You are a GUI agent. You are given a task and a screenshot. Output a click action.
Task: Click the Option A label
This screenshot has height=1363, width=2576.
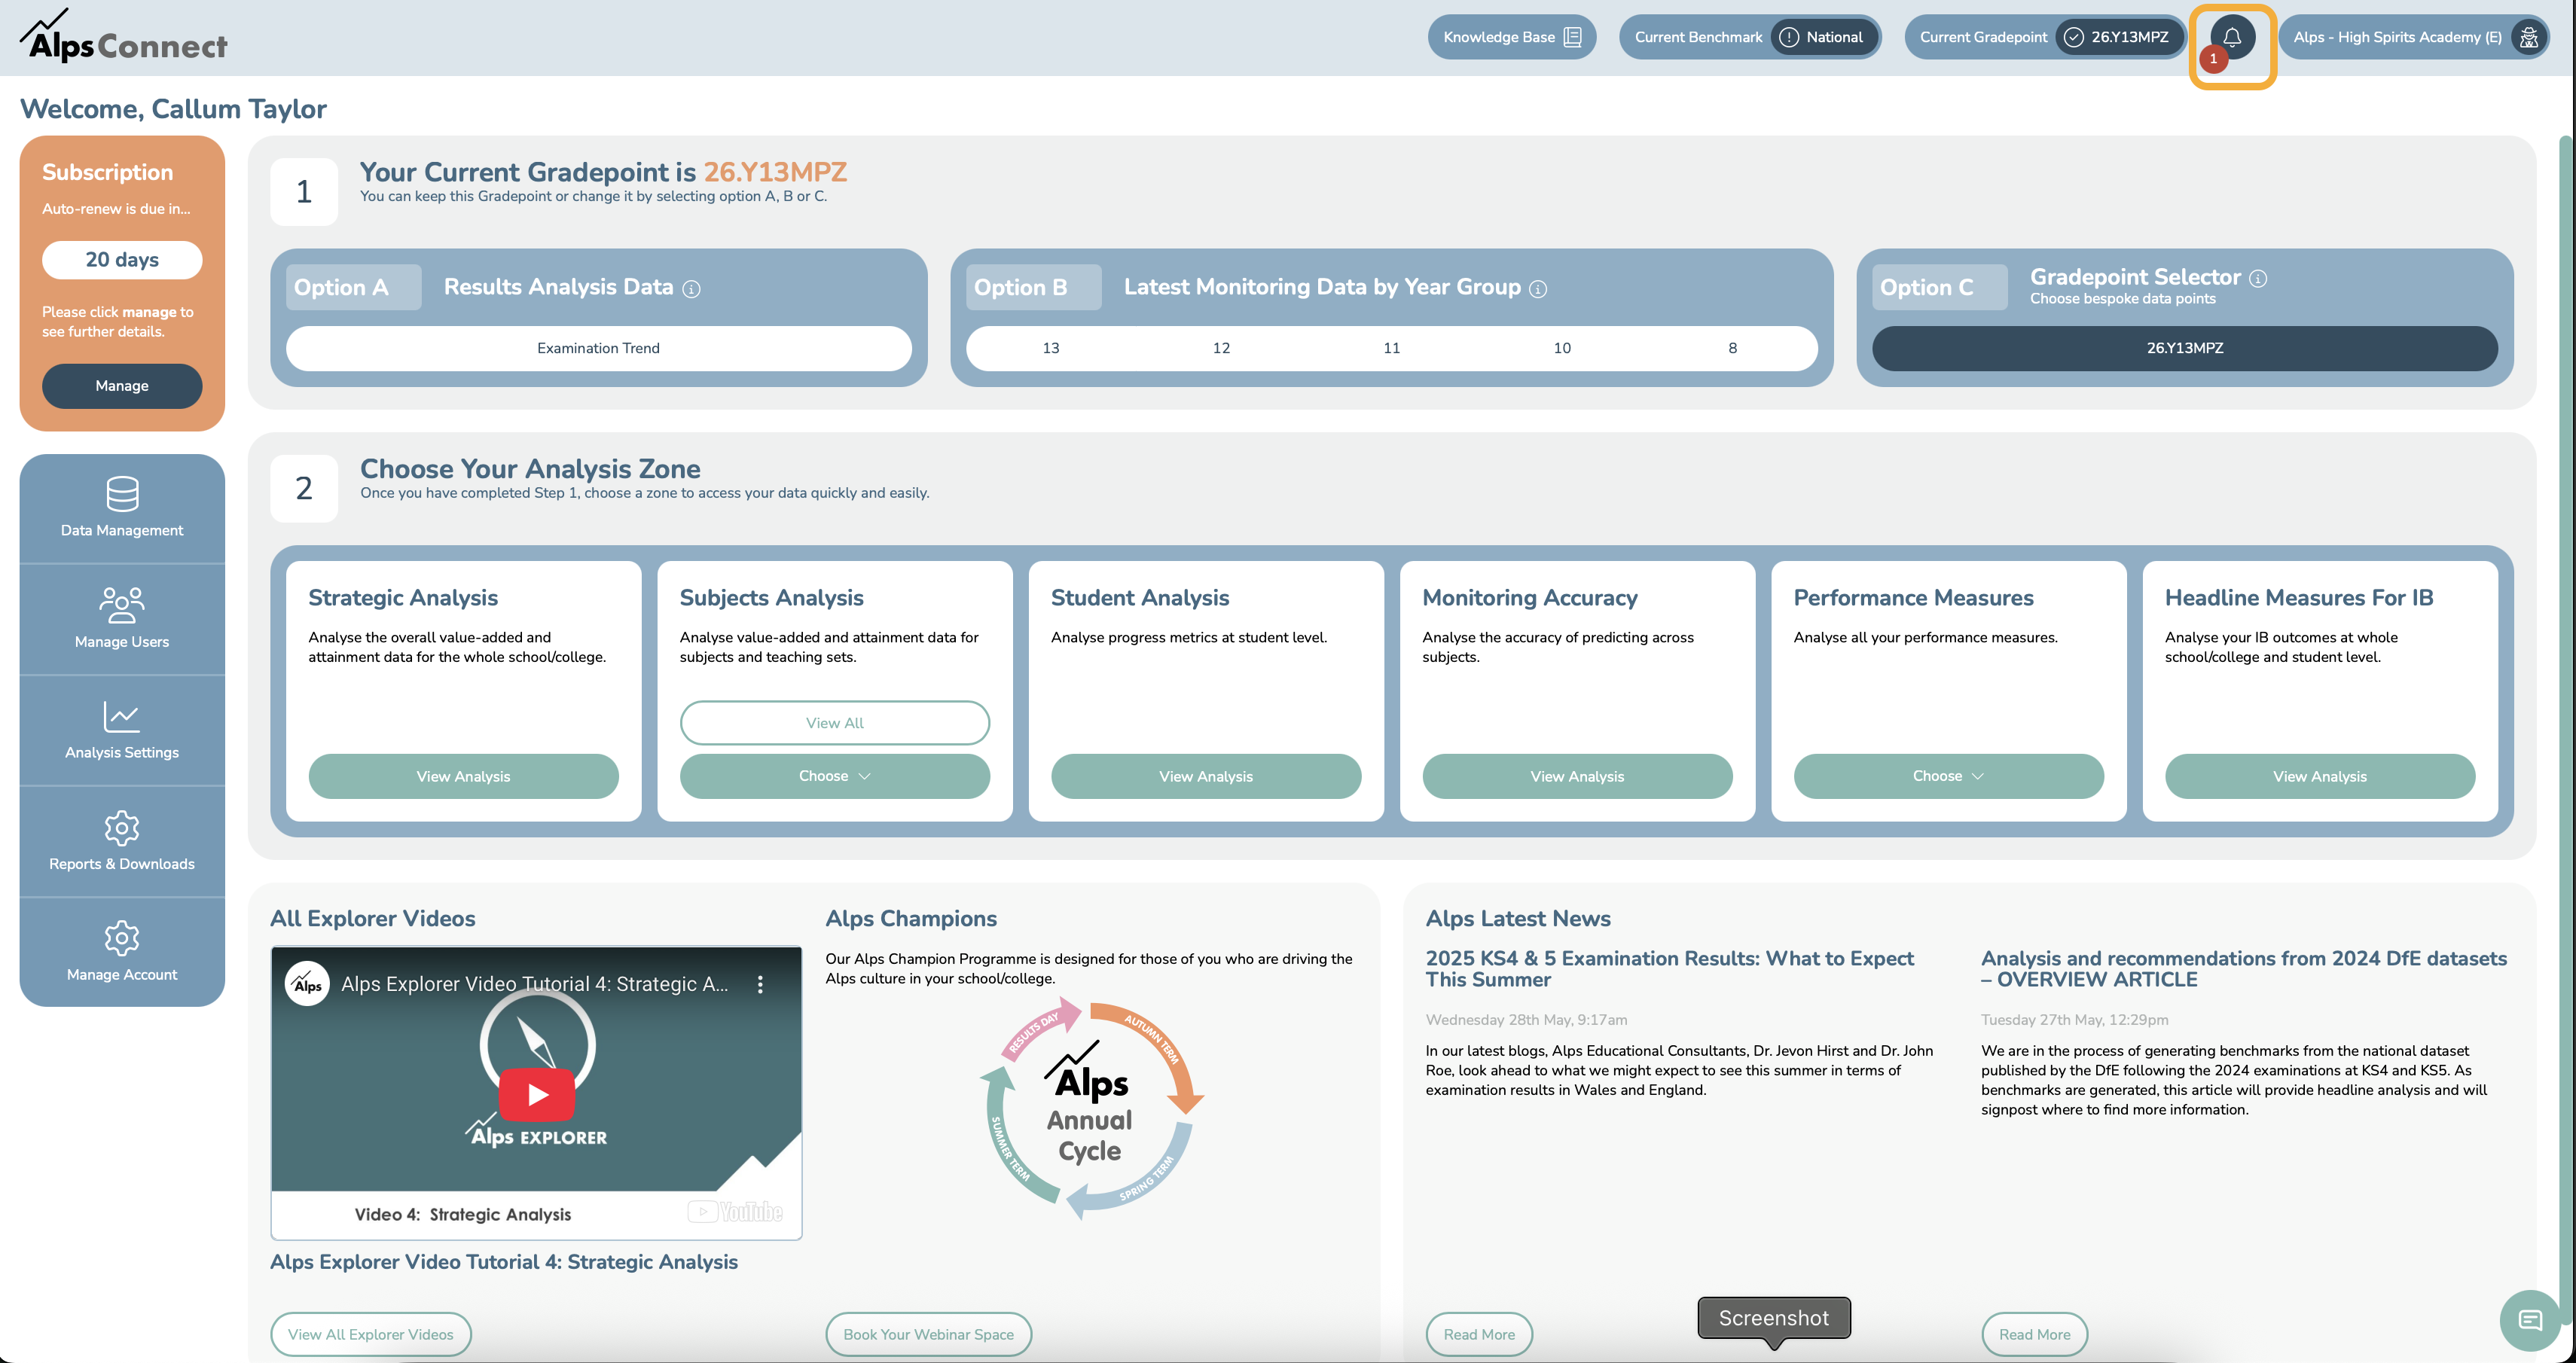[x=354, y=288]
